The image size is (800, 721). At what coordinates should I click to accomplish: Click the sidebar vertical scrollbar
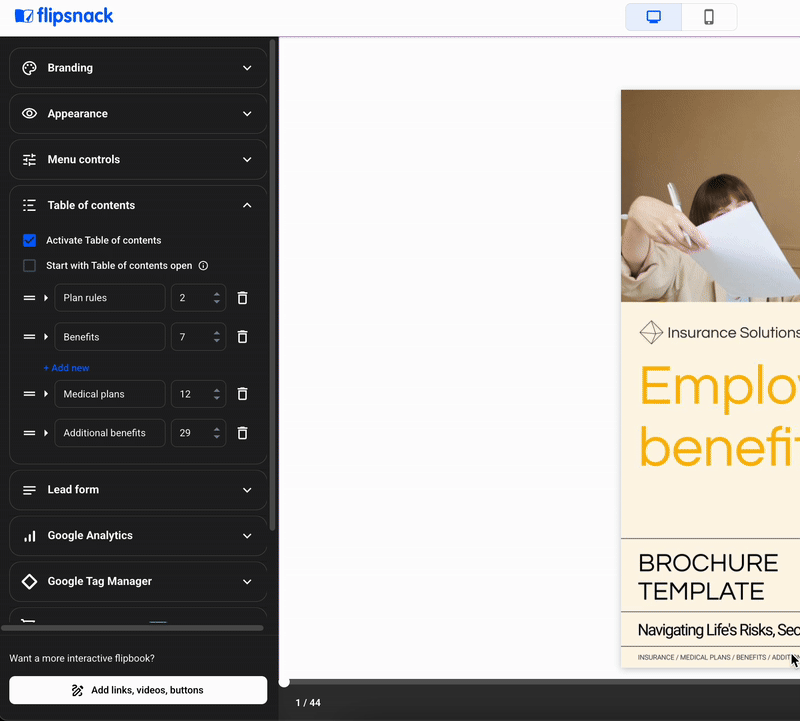tap(272, 286)
